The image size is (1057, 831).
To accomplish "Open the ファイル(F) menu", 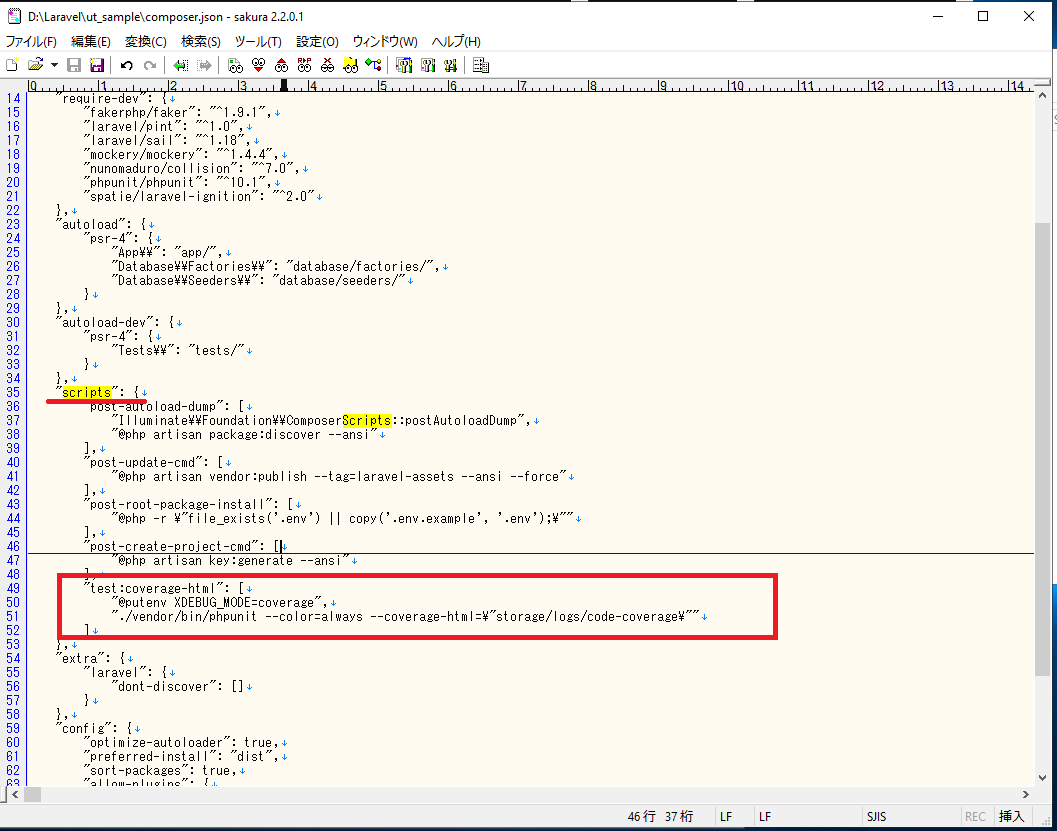I will pos(31,42).
